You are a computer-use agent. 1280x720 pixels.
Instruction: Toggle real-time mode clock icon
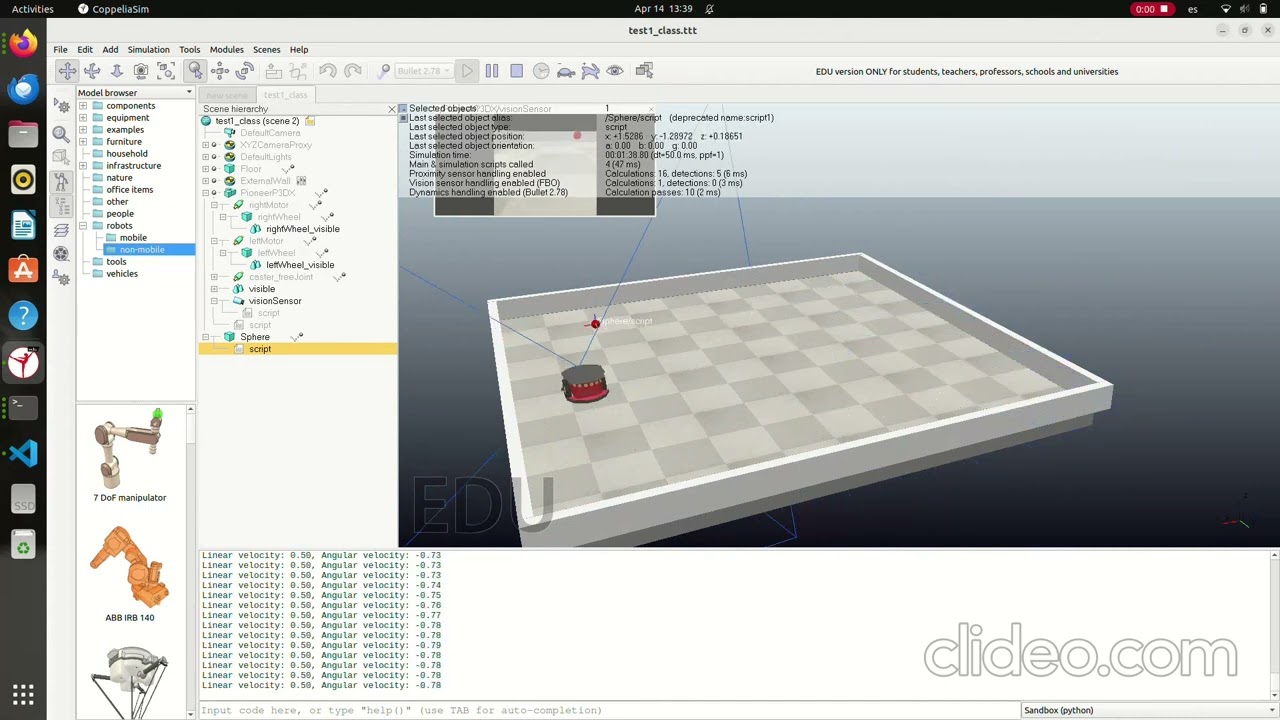[541, 71]
